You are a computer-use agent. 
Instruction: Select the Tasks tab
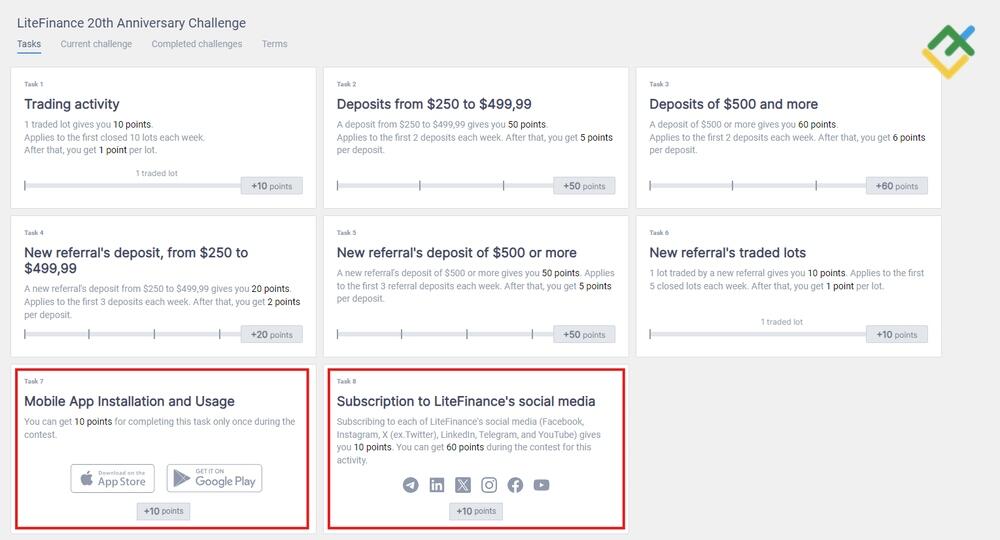(29, 44)
